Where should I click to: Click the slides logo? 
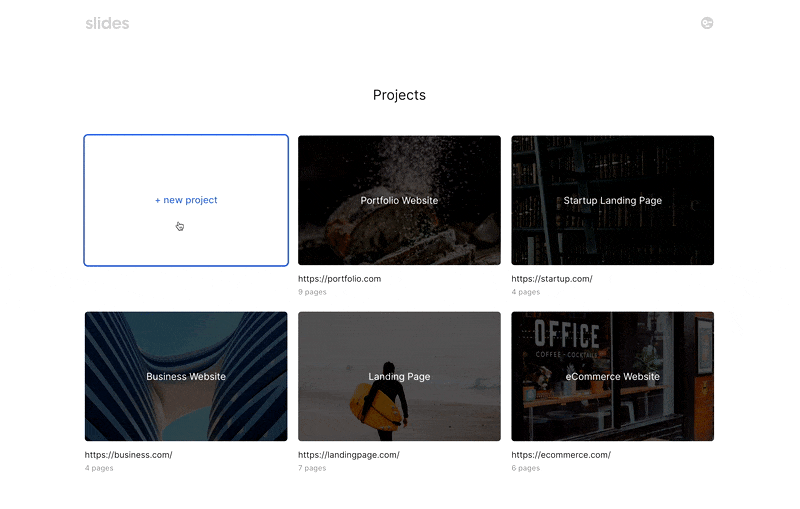coord(107,23)
